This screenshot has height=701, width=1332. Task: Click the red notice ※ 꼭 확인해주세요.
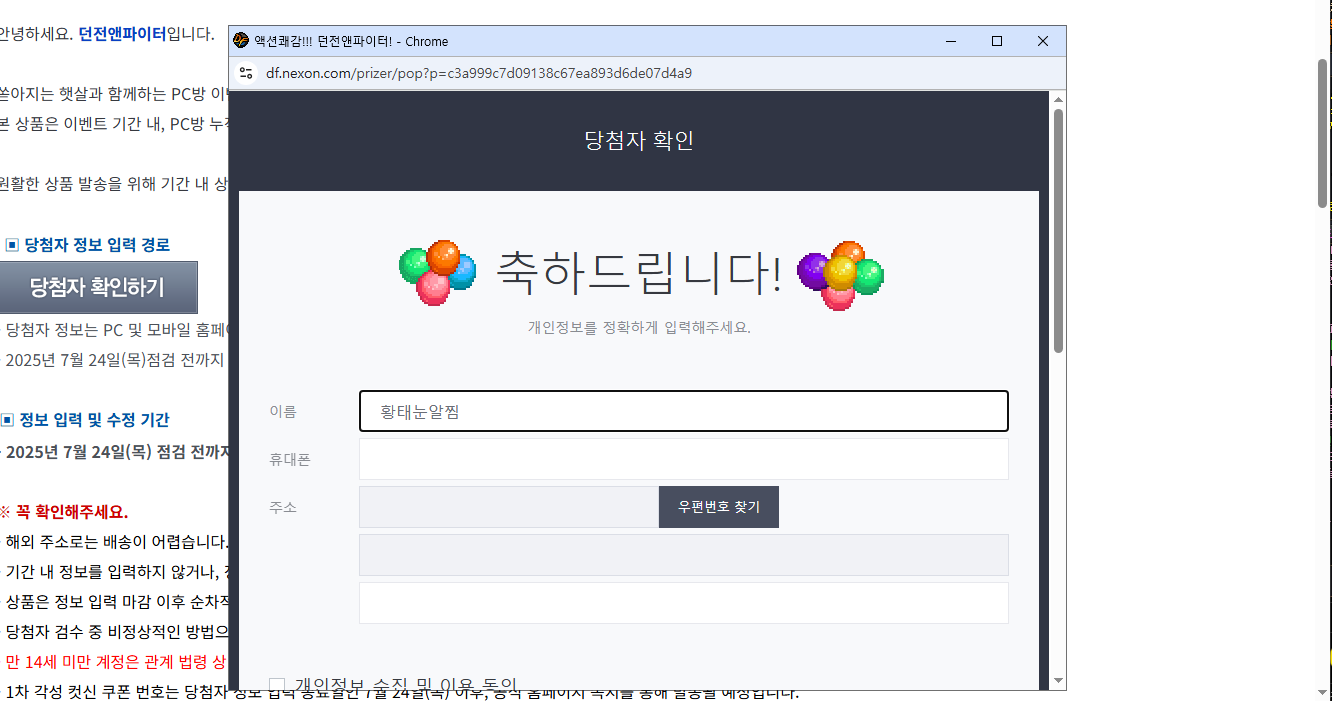65,512
